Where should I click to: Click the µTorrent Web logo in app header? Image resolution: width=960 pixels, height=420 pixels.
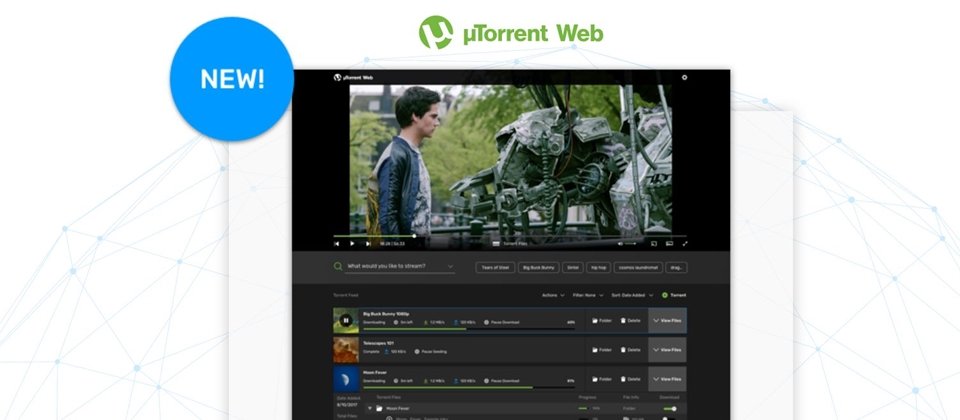tap(353, 78)
